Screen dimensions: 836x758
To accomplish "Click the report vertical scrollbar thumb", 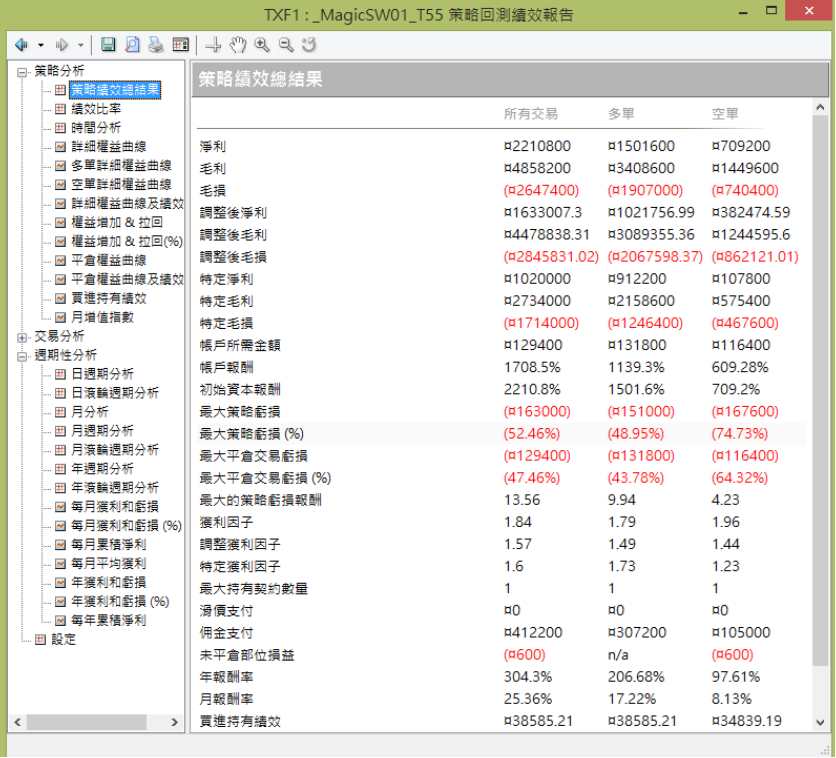I will [x=821, y=391].
